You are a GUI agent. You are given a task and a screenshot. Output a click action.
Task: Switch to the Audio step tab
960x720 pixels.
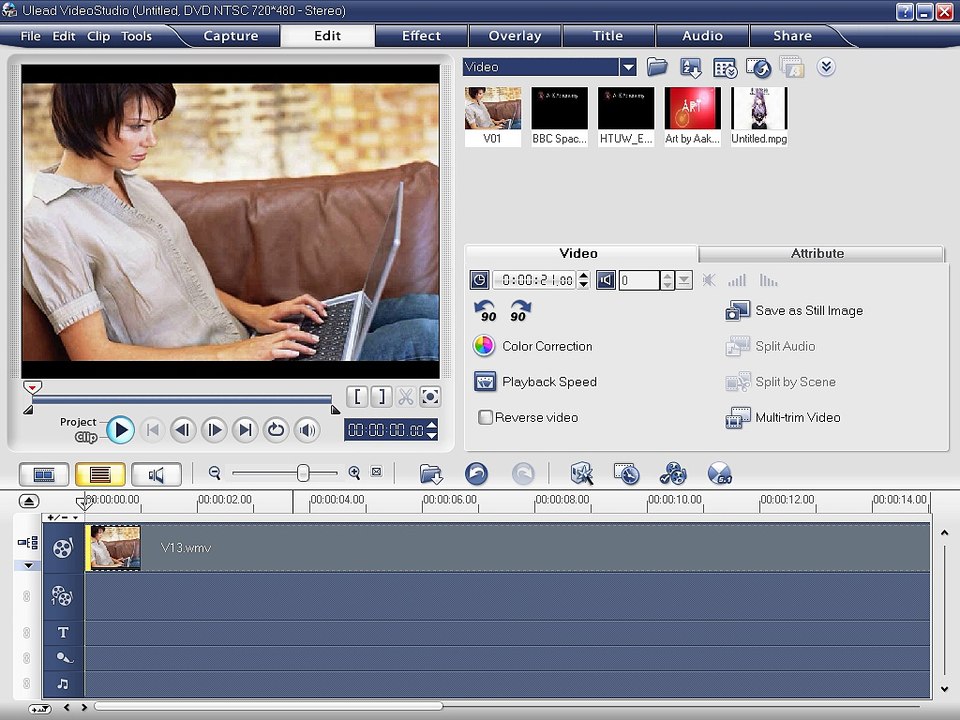(702, 36)
